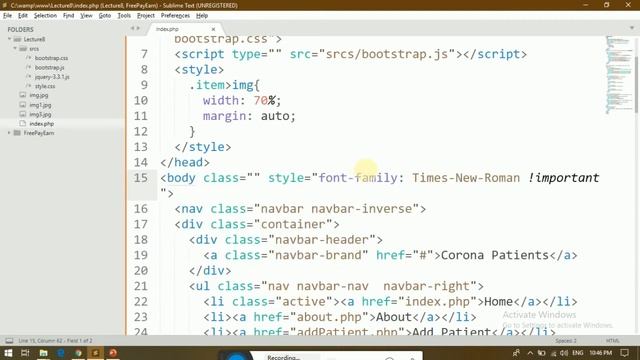The image size is (640, 360).
Task: Open the Find menu
Action: [68, 16]
